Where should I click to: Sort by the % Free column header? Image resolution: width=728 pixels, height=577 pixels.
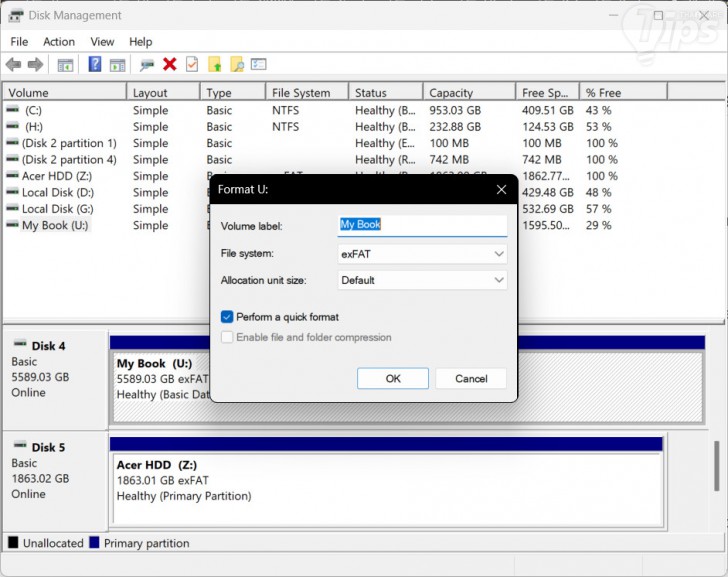624,92
